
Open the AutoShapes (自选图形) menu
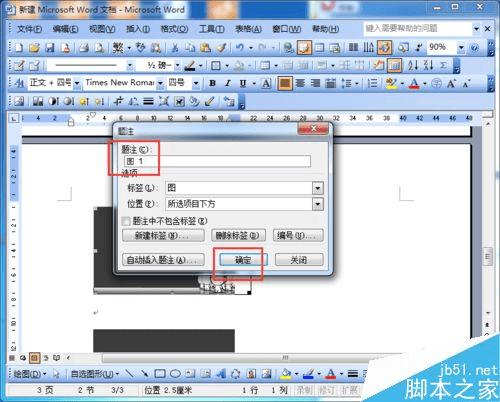pos(95,374)
